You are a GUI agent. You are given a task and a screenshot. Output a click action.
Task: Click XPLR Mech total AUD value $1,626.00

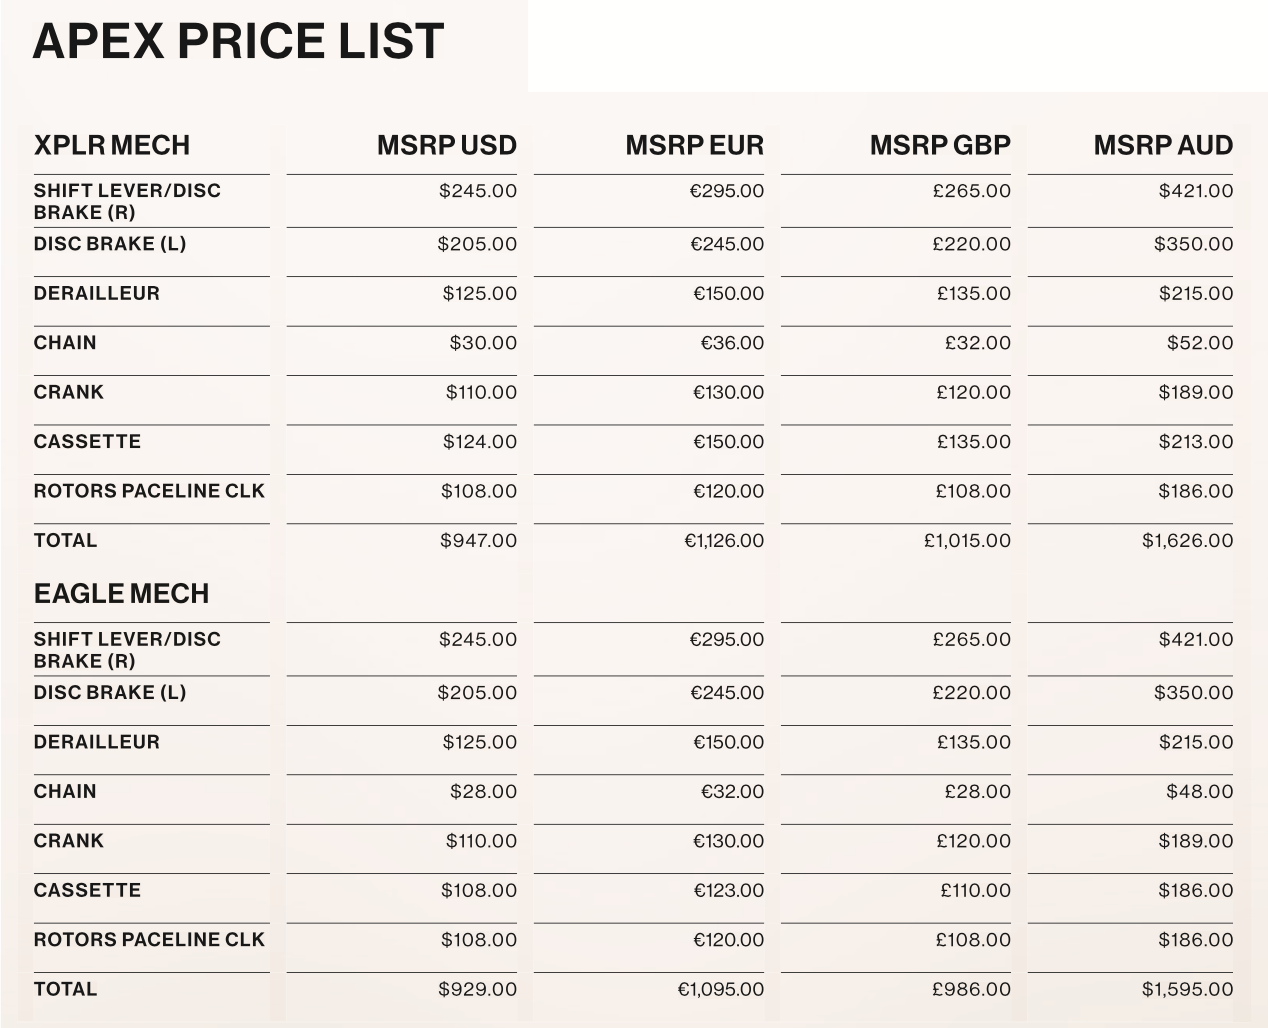1187,541
